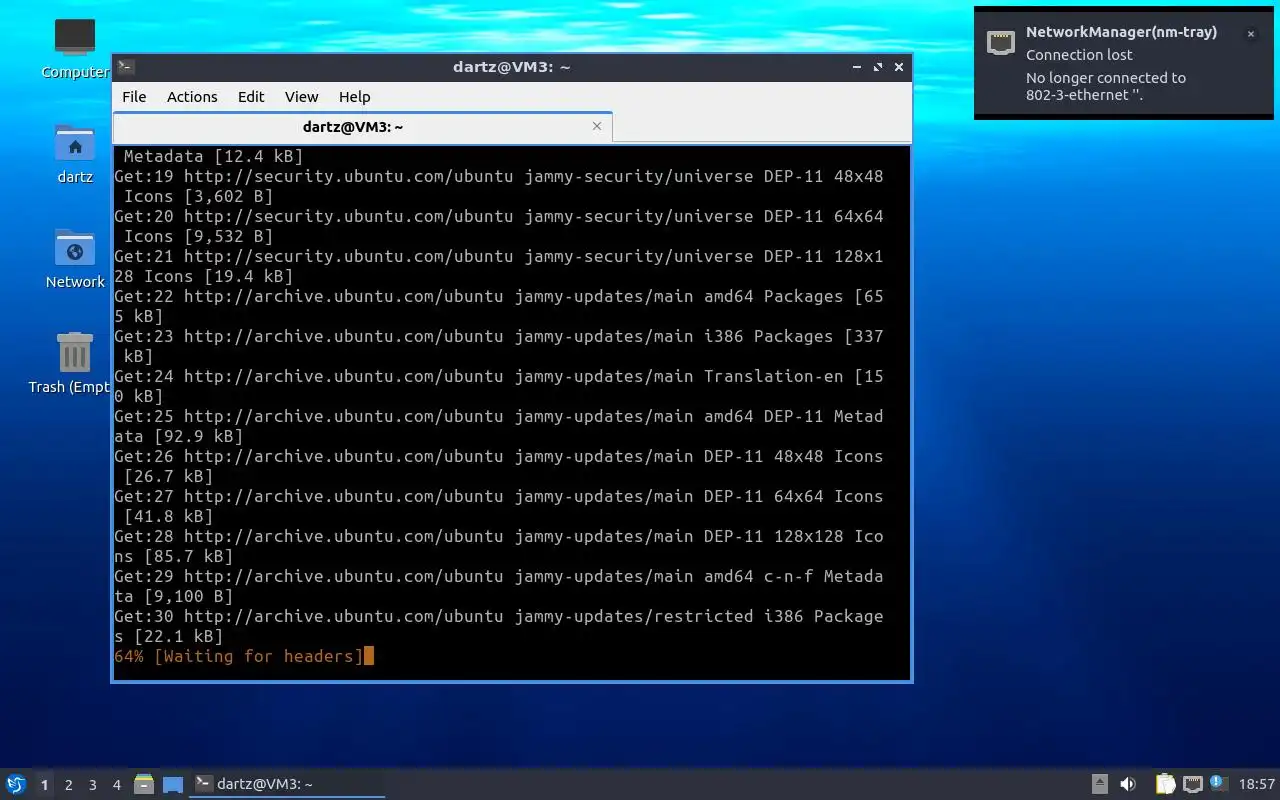Dismiss the NetworkManager Connection lost notification

click(x=1250, y=34)
